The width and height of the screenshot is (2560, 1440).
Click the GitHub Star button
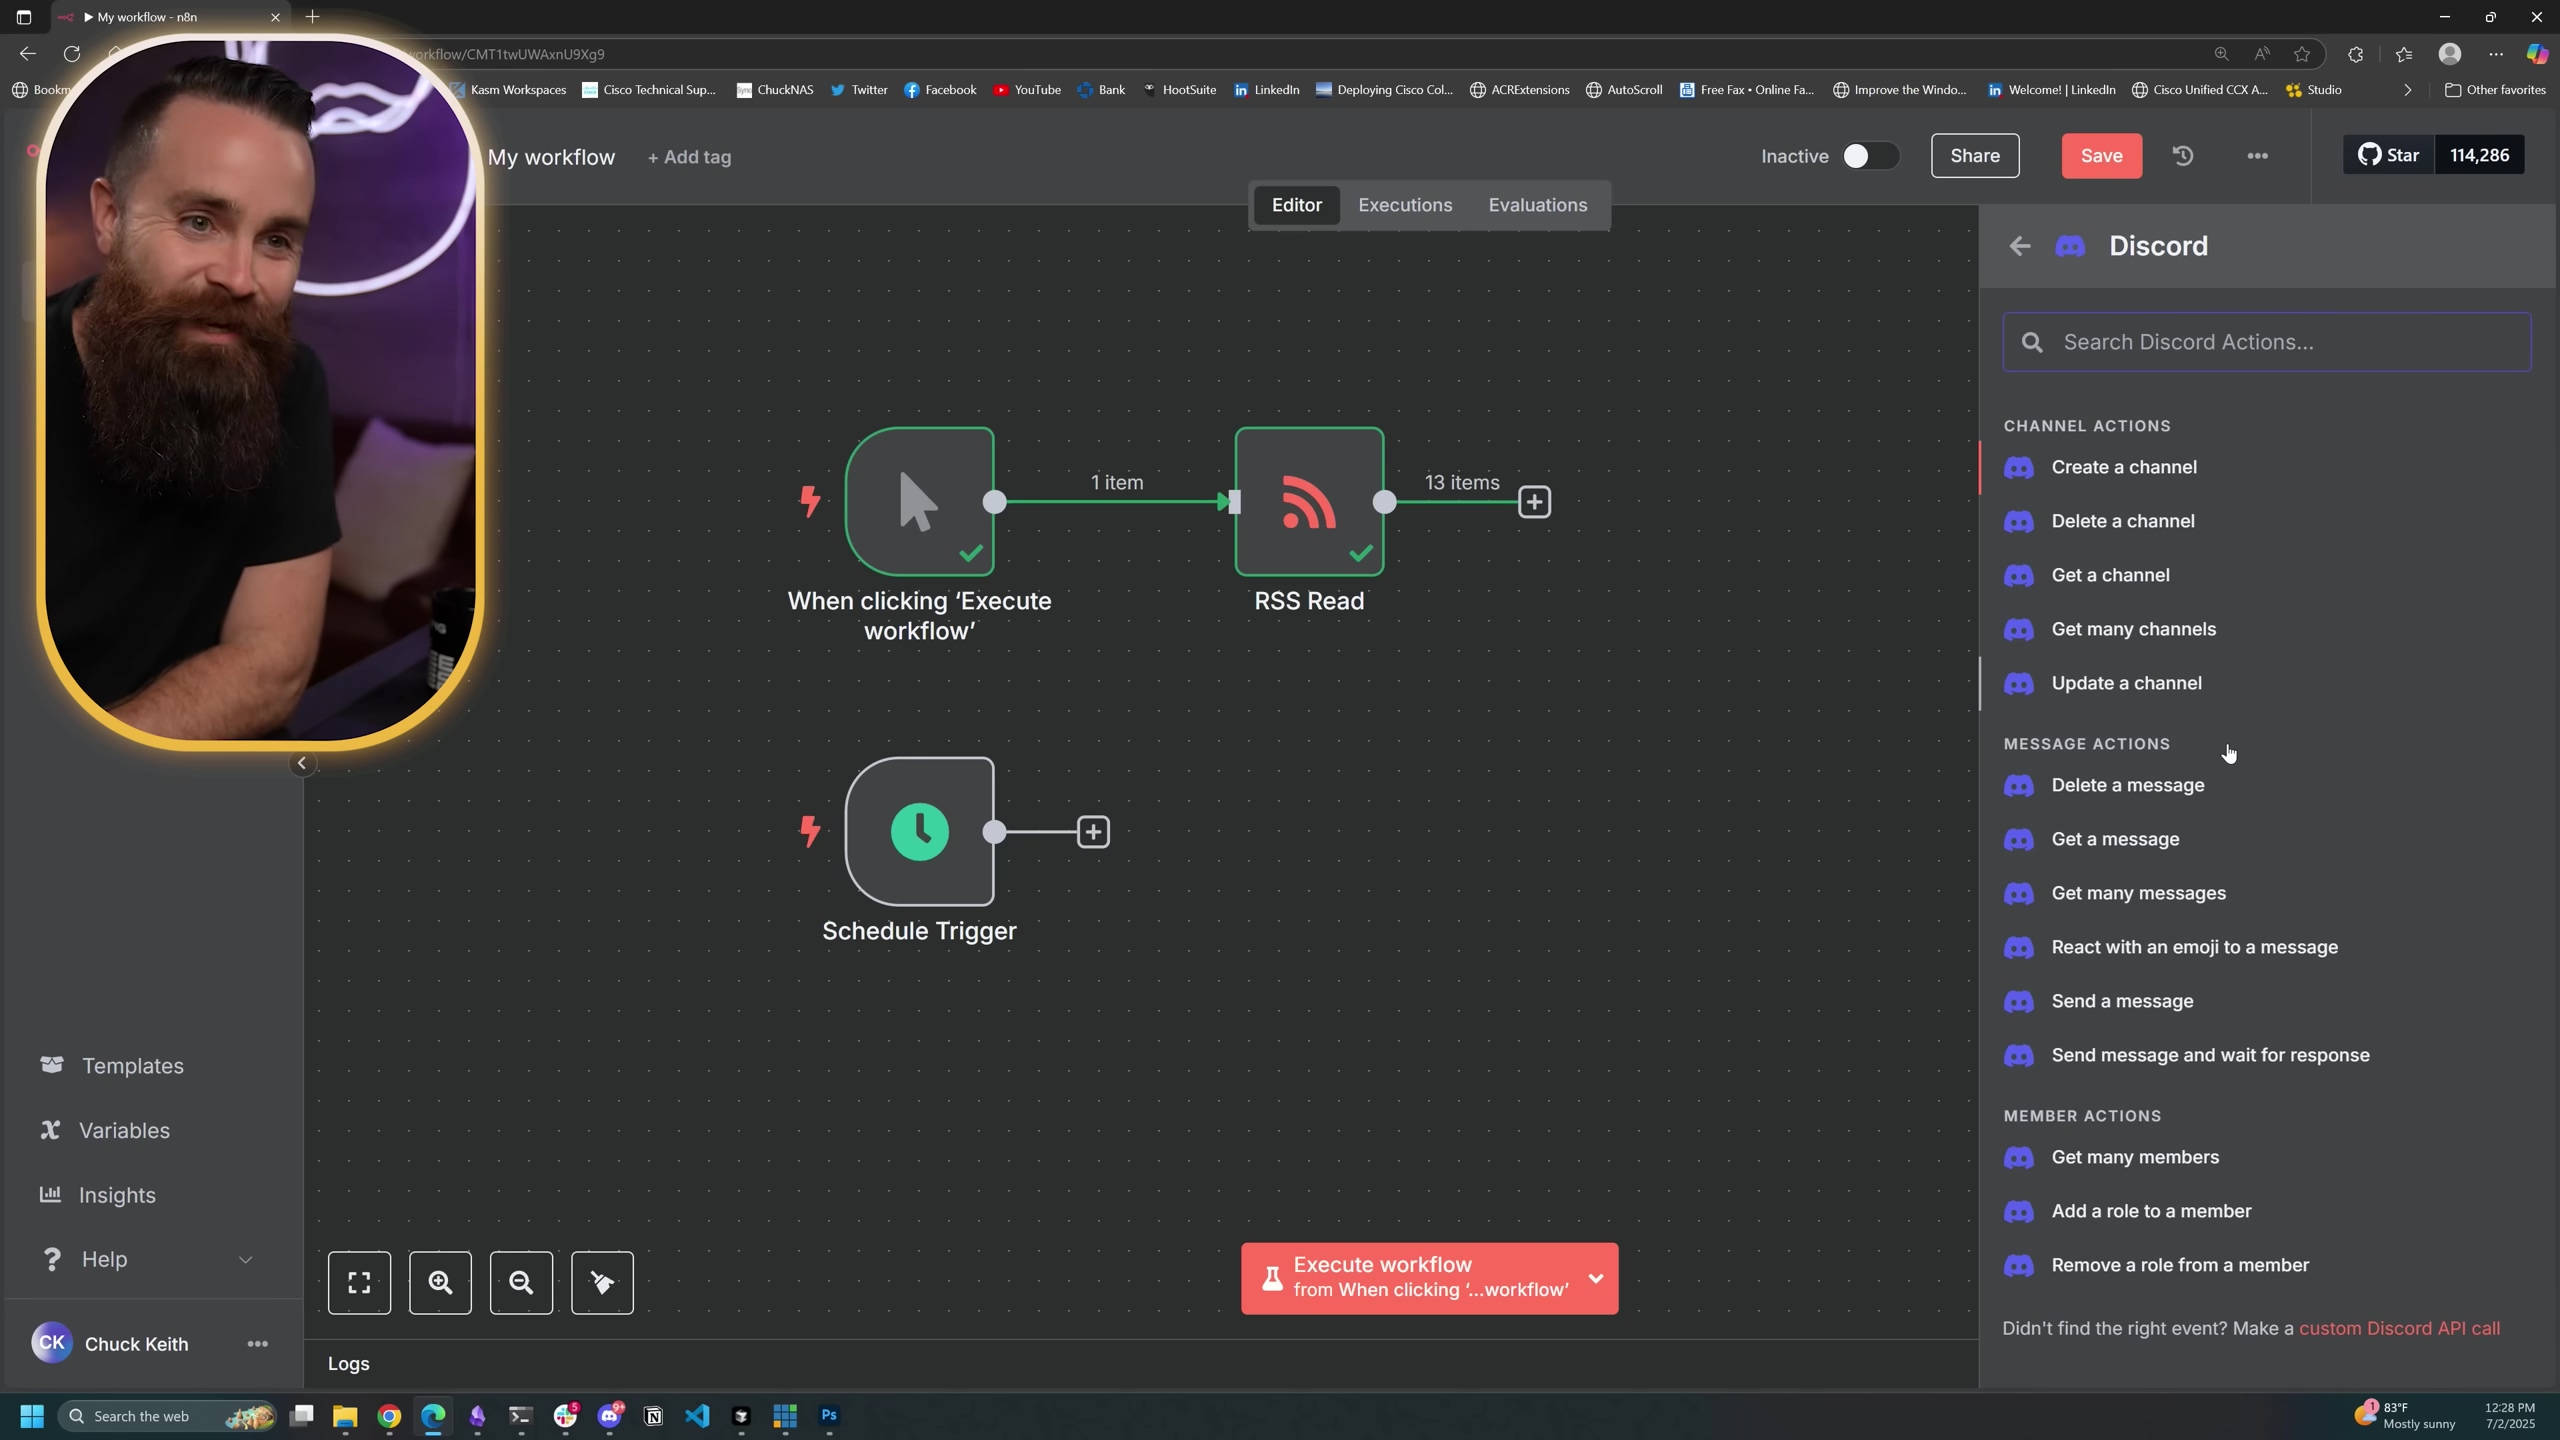pos(2388,155)
